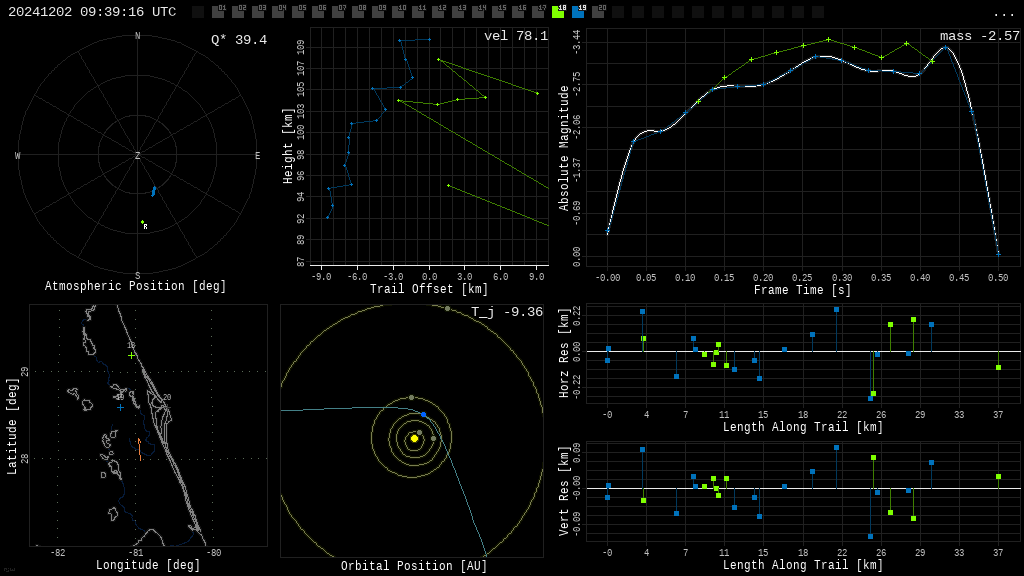Click the 'T_j -9.36' label
The image size is (1024, 576).
click(507, 312)
